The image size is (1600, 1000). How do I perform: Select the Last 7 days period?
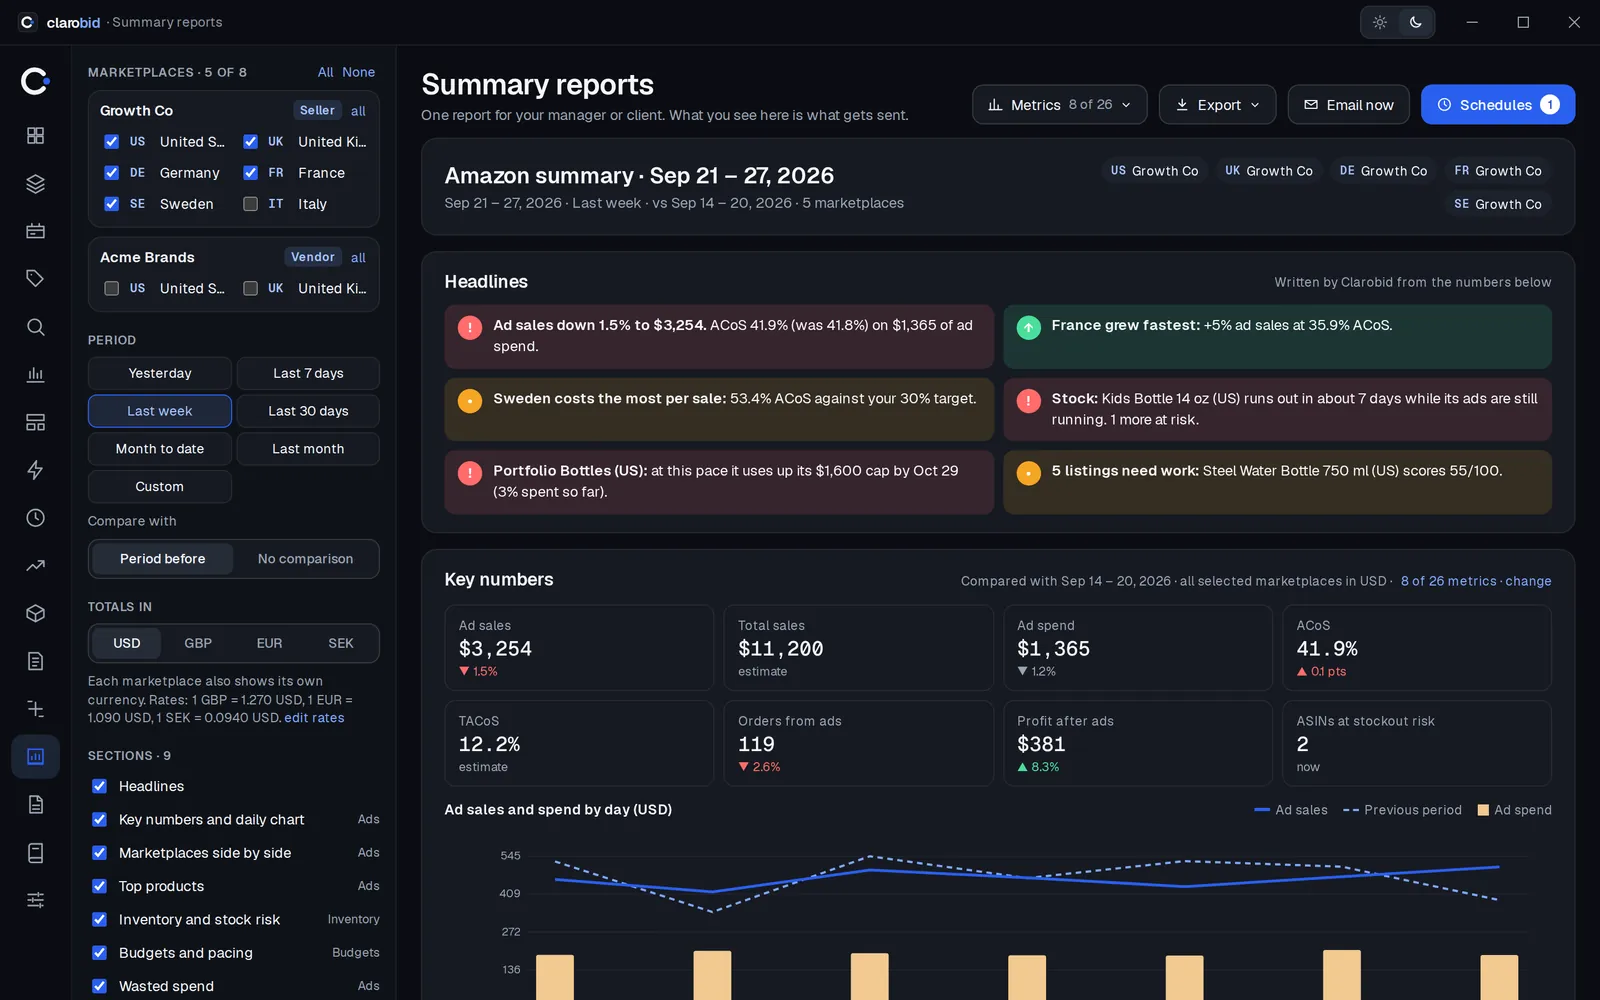308,373
